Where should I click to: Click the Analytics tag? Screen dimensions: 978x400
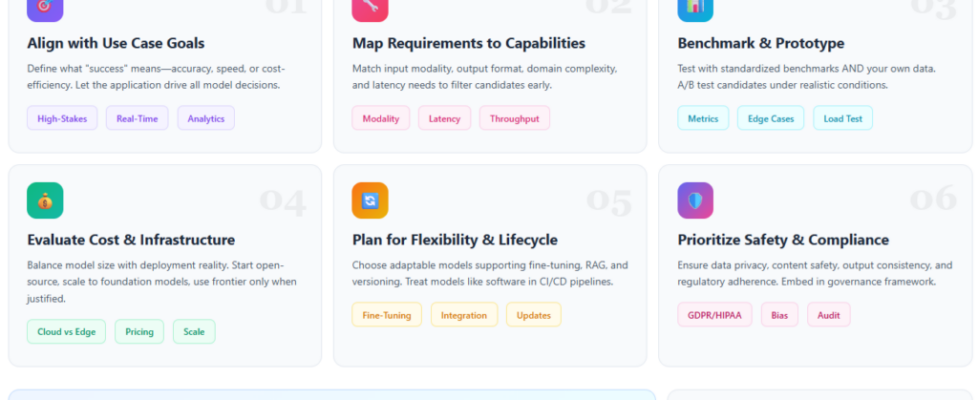[x=206, y=118]
